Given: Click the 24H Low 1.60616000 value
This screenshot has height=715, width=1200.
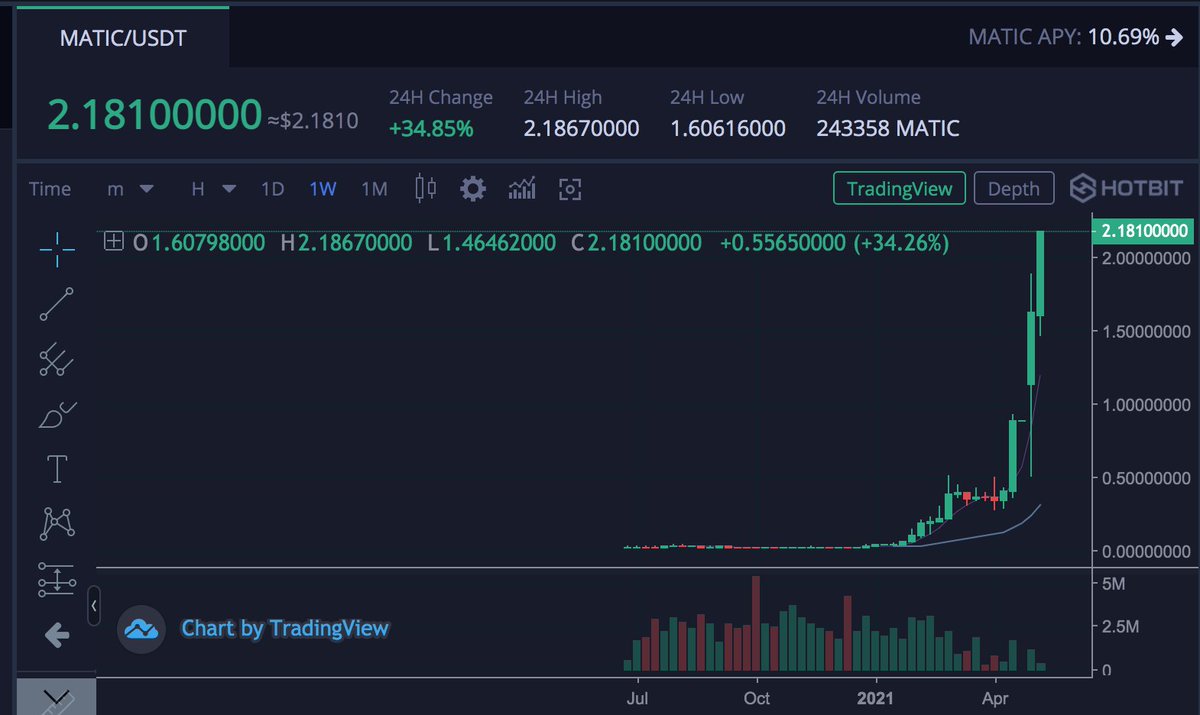Looking at the screenshot, I should [x=728, y=128].
